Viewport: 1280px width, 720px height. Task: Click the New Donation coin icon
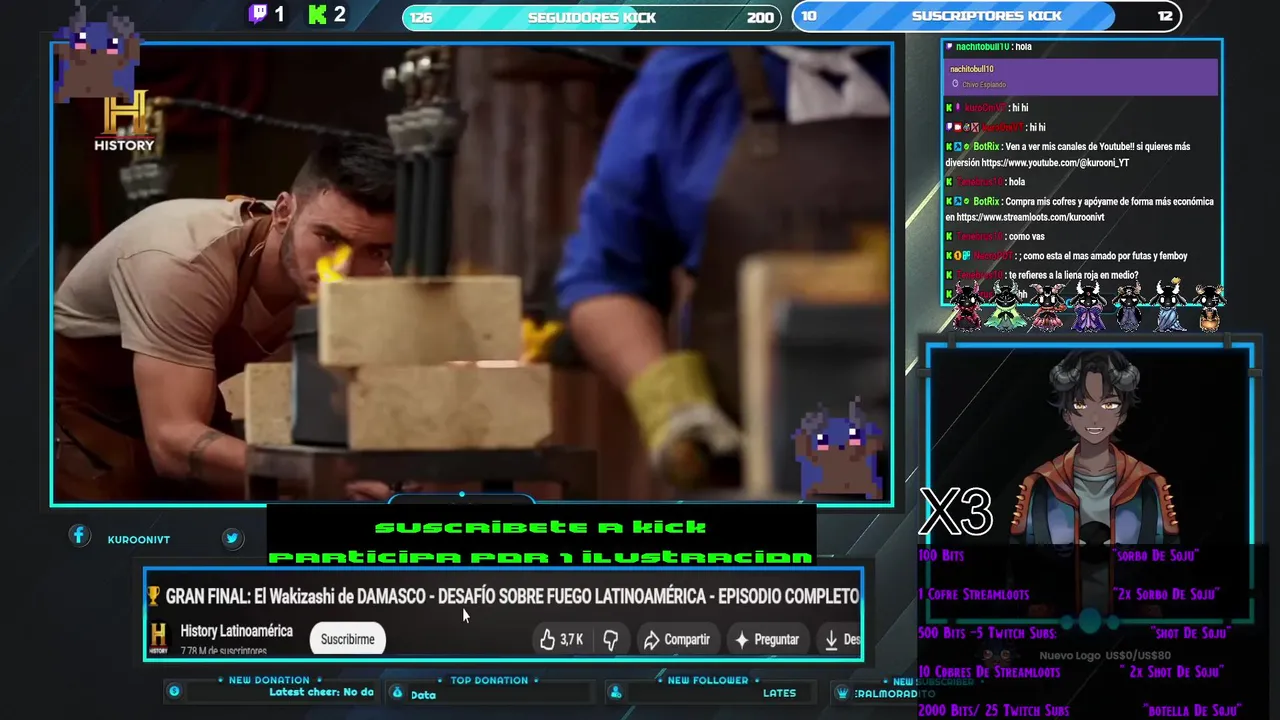click(x=174, y=691)
